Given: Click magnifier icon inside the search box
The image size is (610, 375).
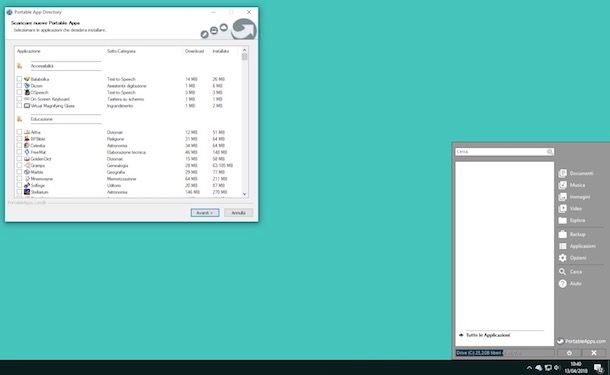Looking at the screenshot, I should [x=549, y=152].
